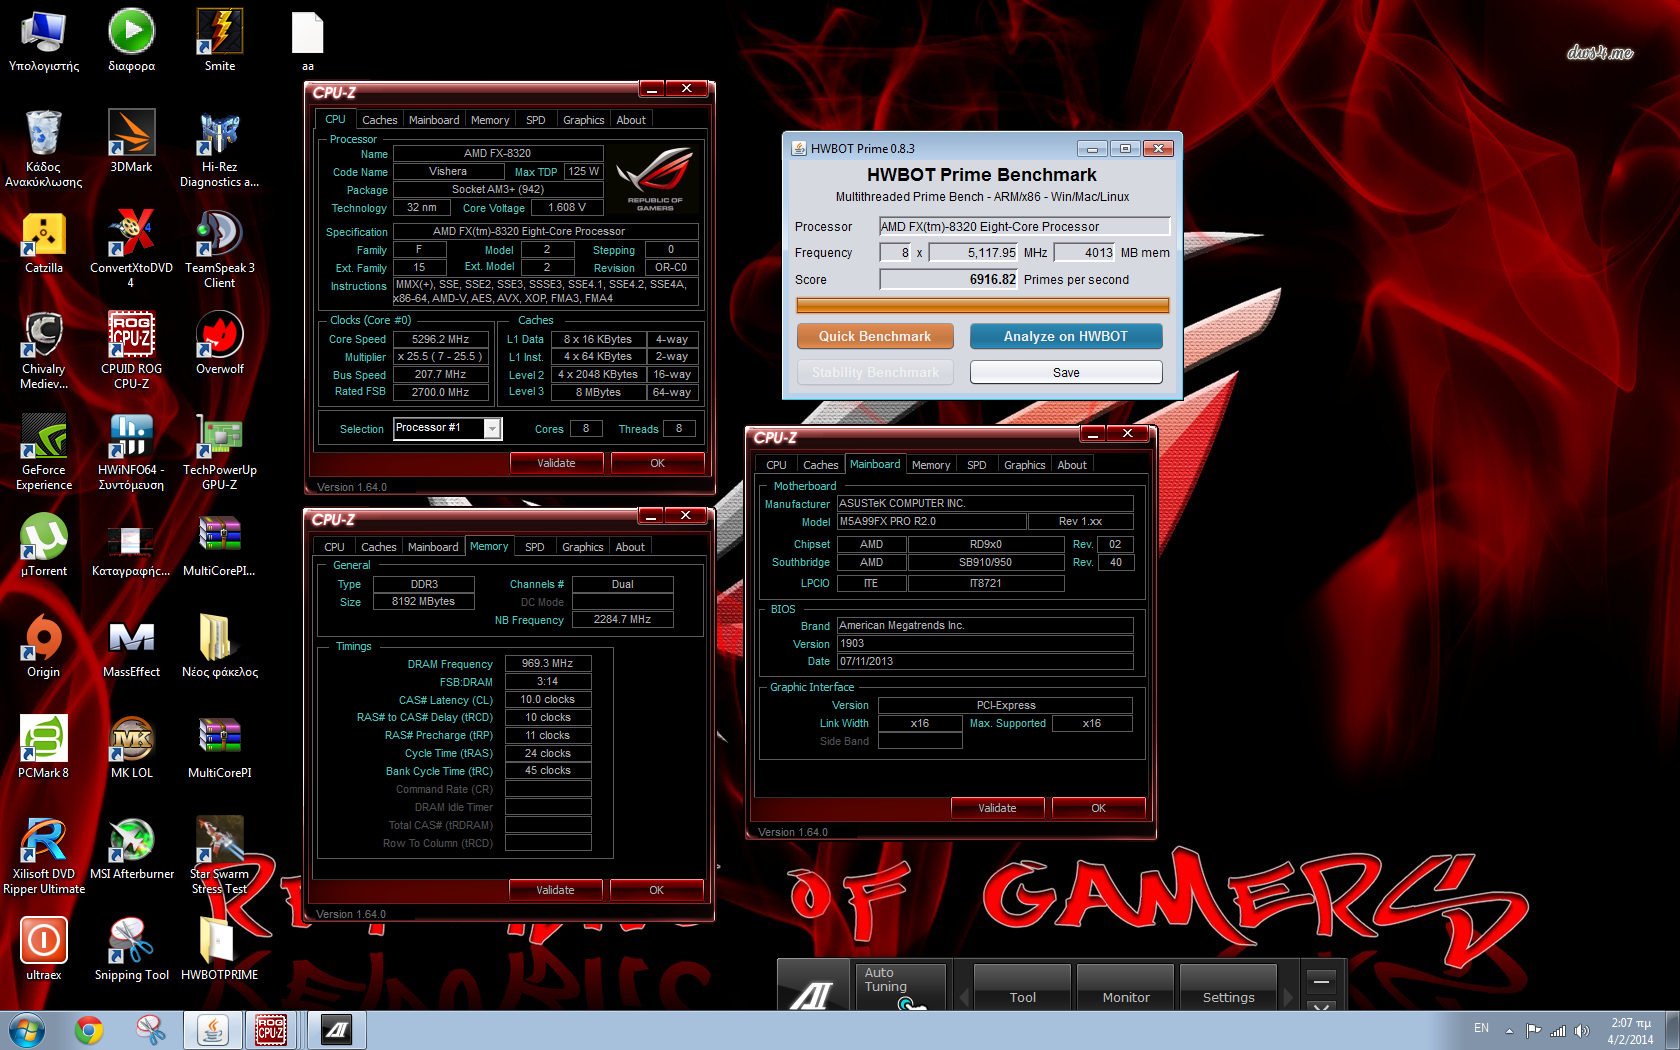Open Mainboard tab in top CPU-Z window
The image size is (1680, 1050).
click(434, 120)
